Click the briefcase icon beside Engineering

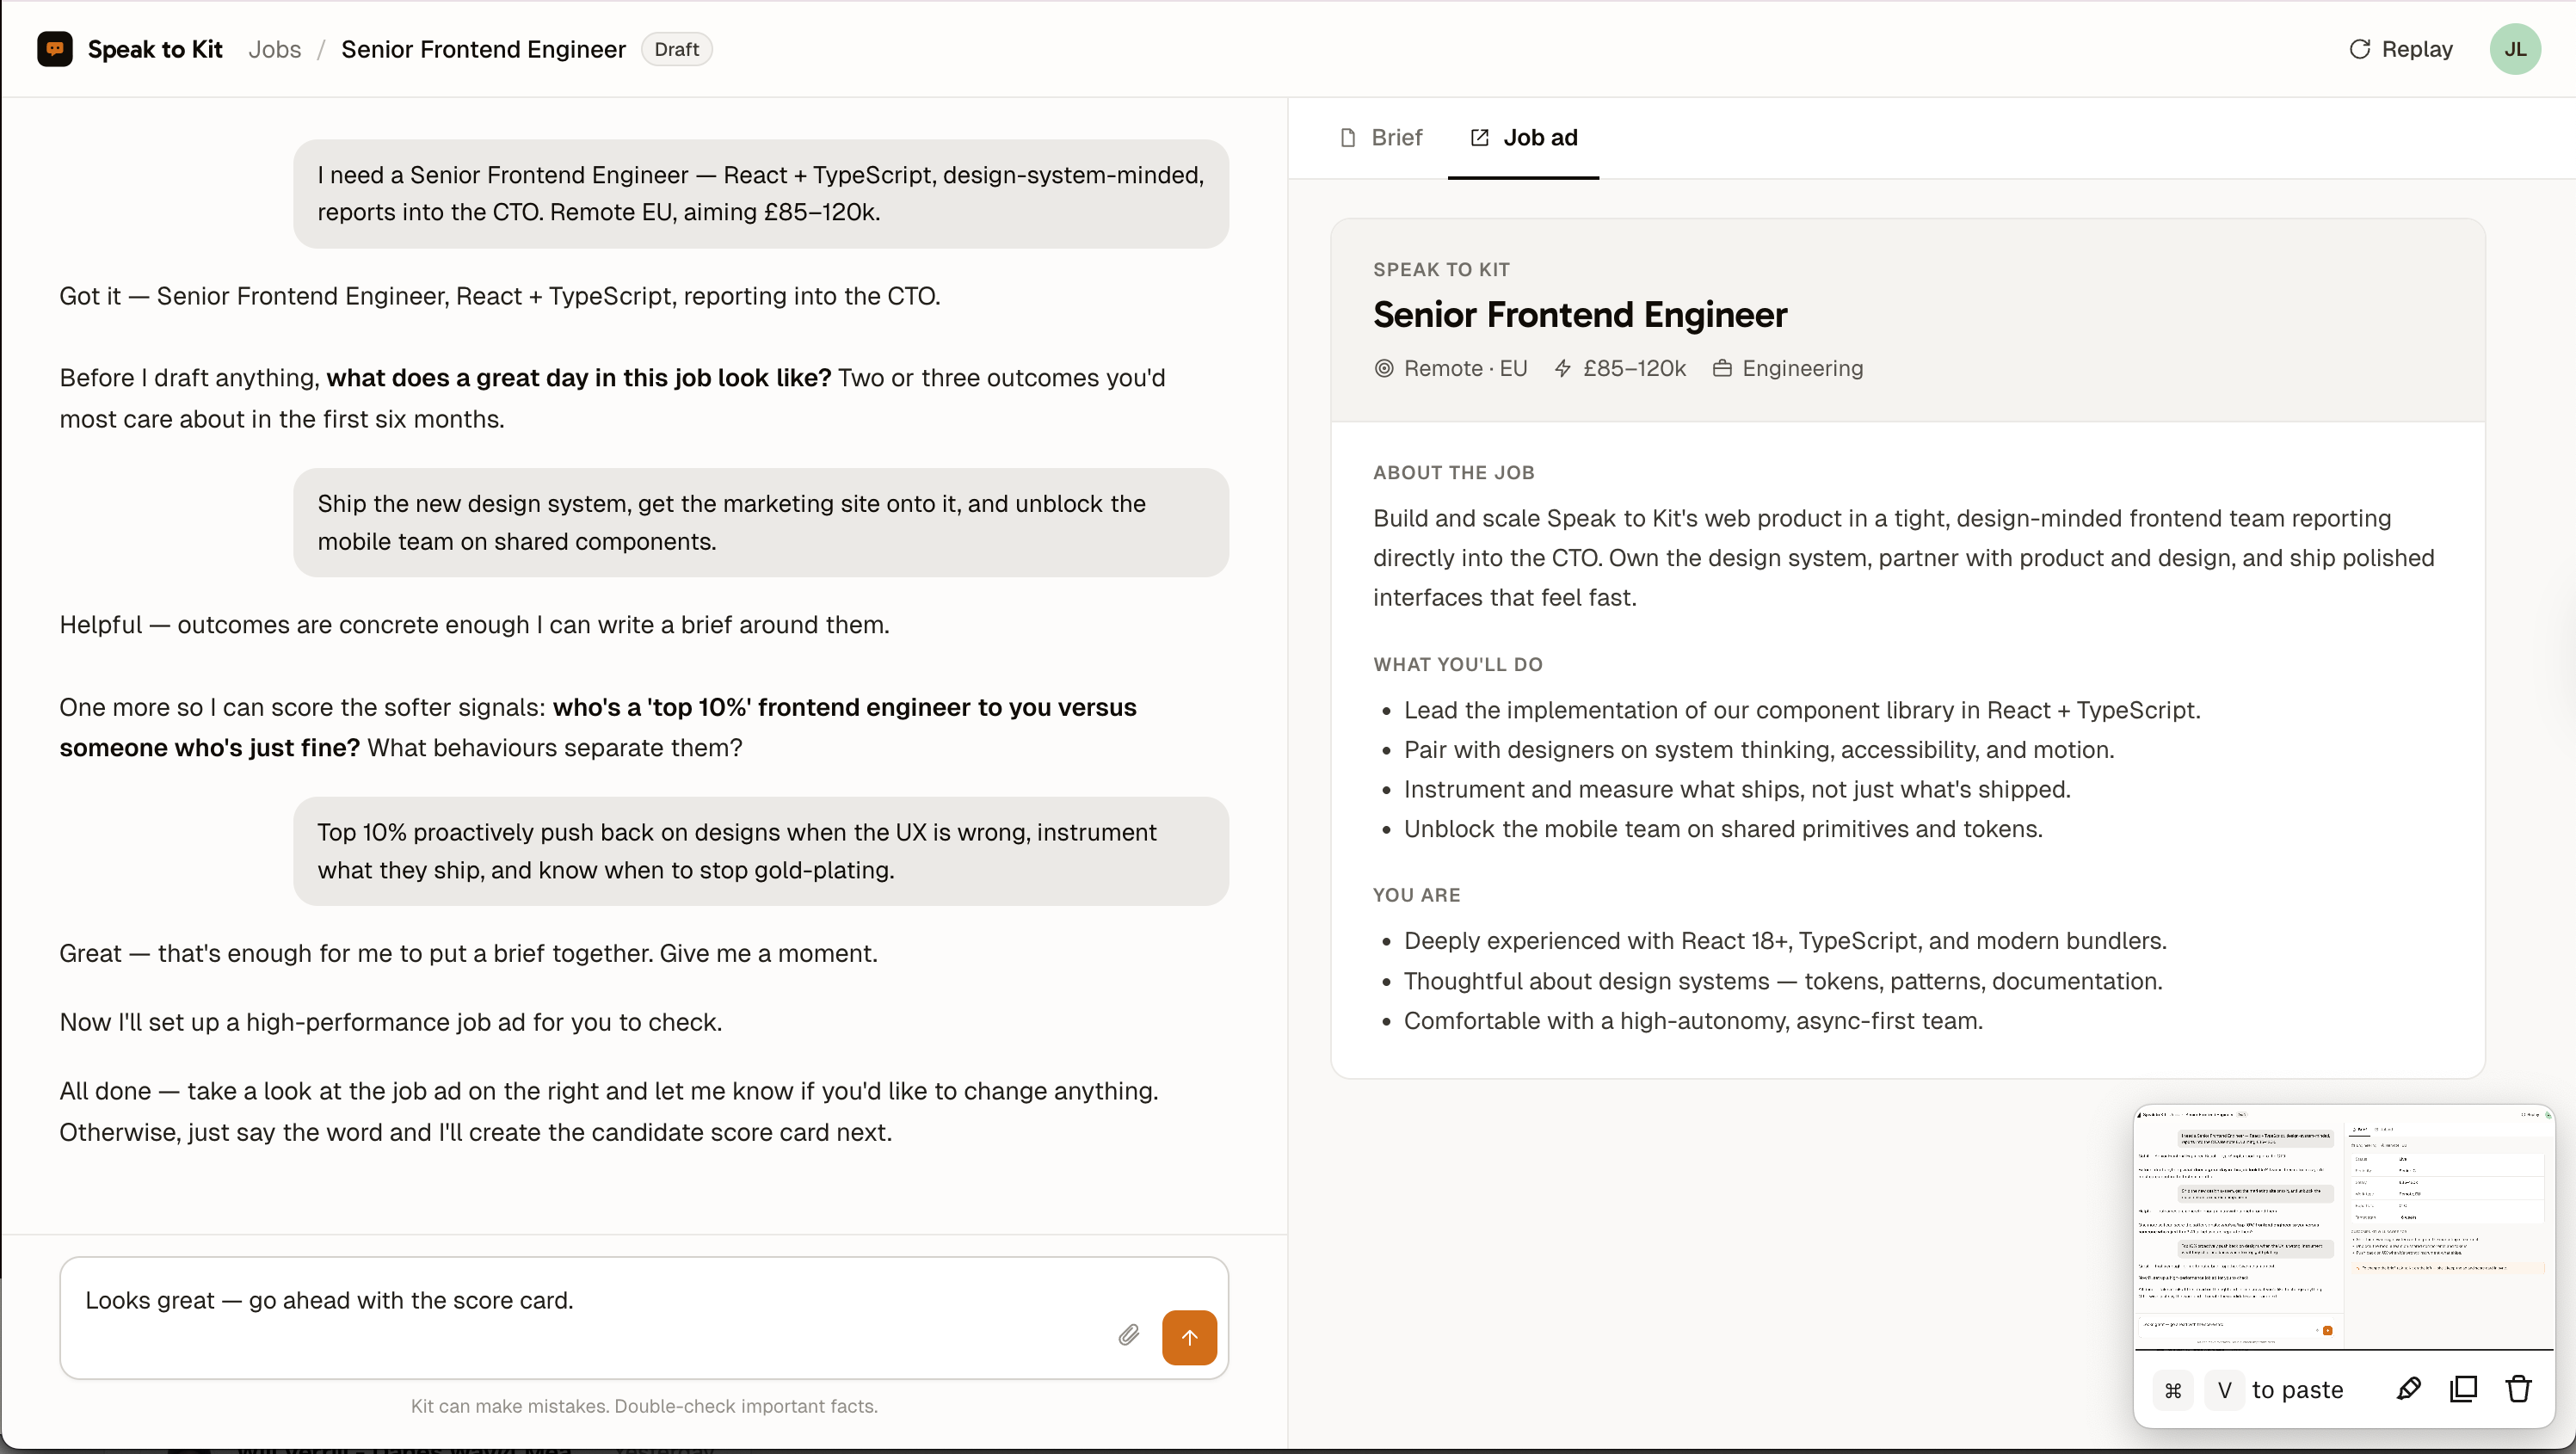(1722, 368)
